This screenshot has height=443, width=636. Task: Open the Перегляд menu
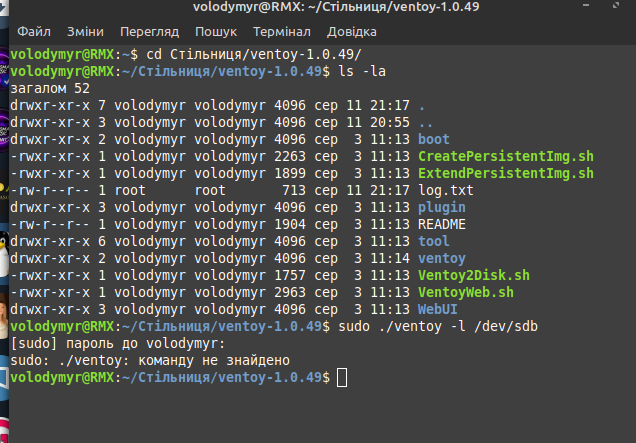coord(149,32)
